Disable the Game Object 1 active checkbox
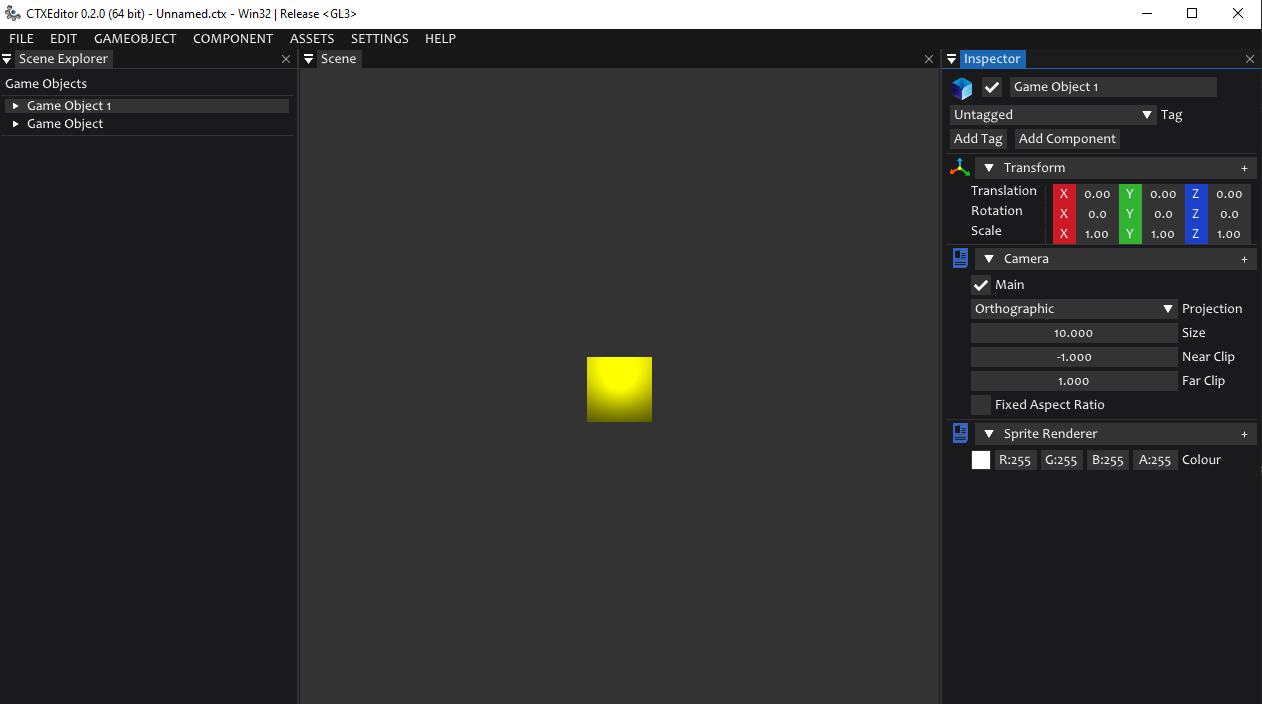 [992, 87]
